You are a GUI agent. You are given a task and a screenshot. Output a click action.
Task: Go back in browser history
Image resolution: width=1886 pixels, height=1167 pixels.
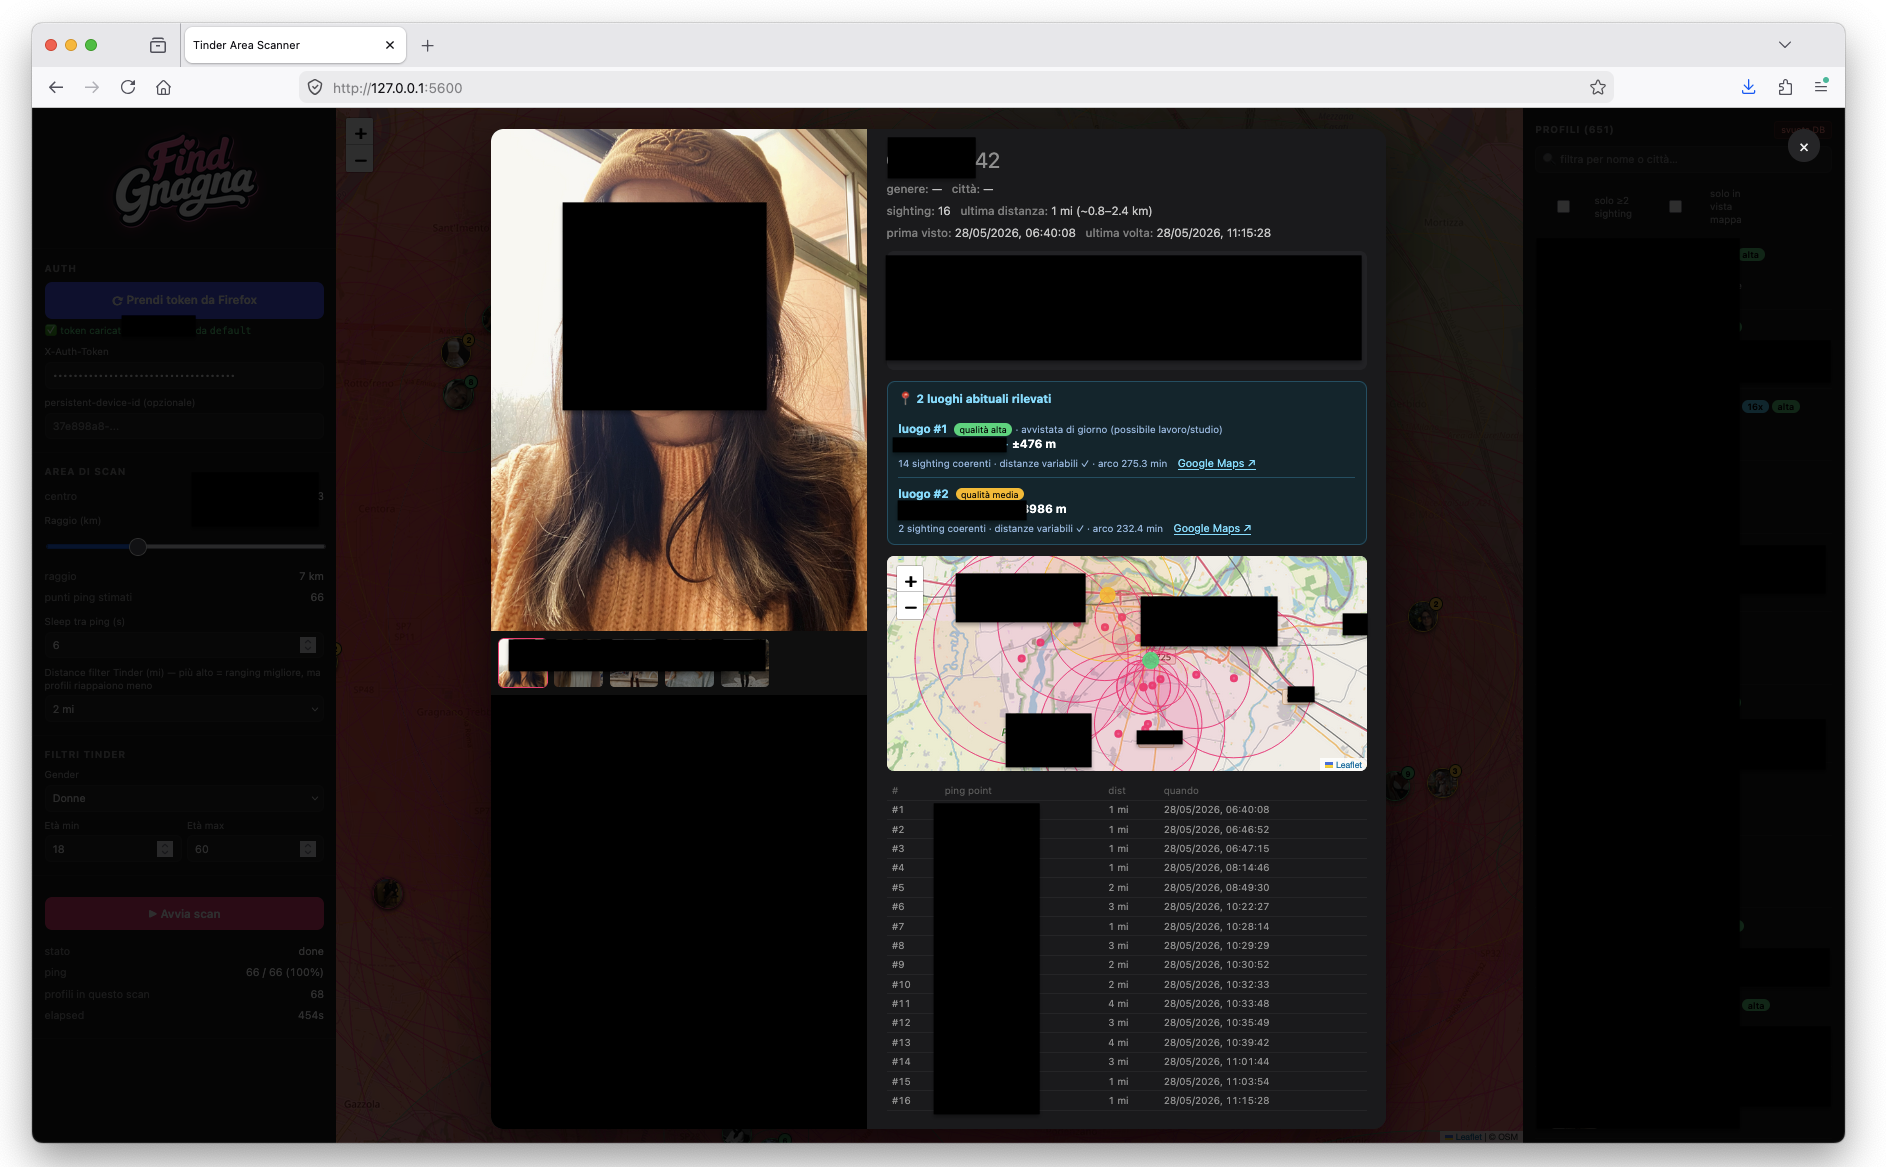pyautogui.click(x=56, y=87)
